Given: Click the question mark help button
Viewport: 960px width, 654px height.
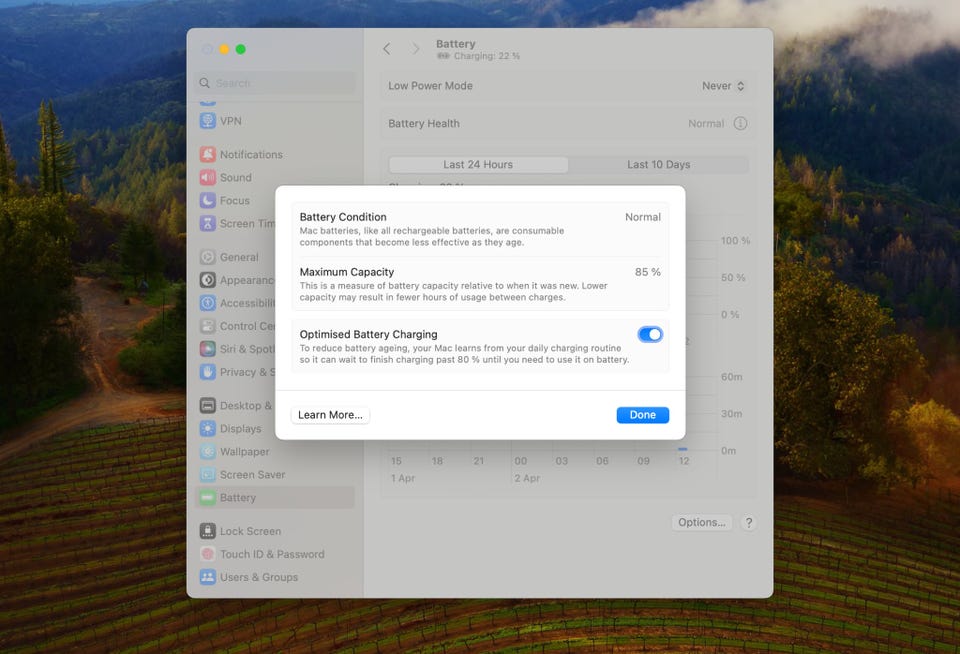Looking at the screenshot, I should point(748,523).
